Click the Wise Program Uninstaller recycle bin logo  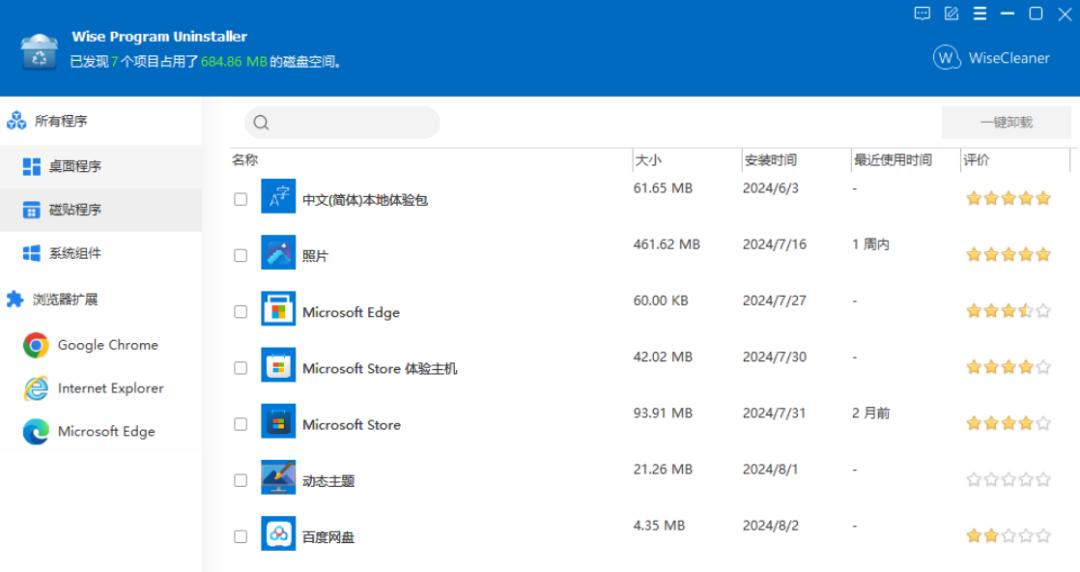point(39,51)
